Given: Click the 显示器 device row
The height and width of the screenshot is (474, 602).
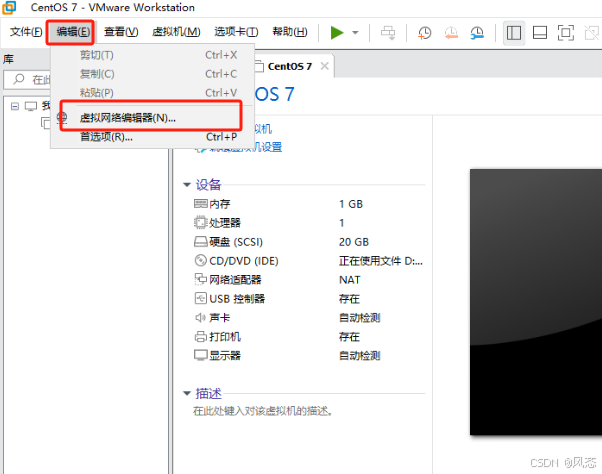Looking at the screenshot, I should tap(308, 355).
